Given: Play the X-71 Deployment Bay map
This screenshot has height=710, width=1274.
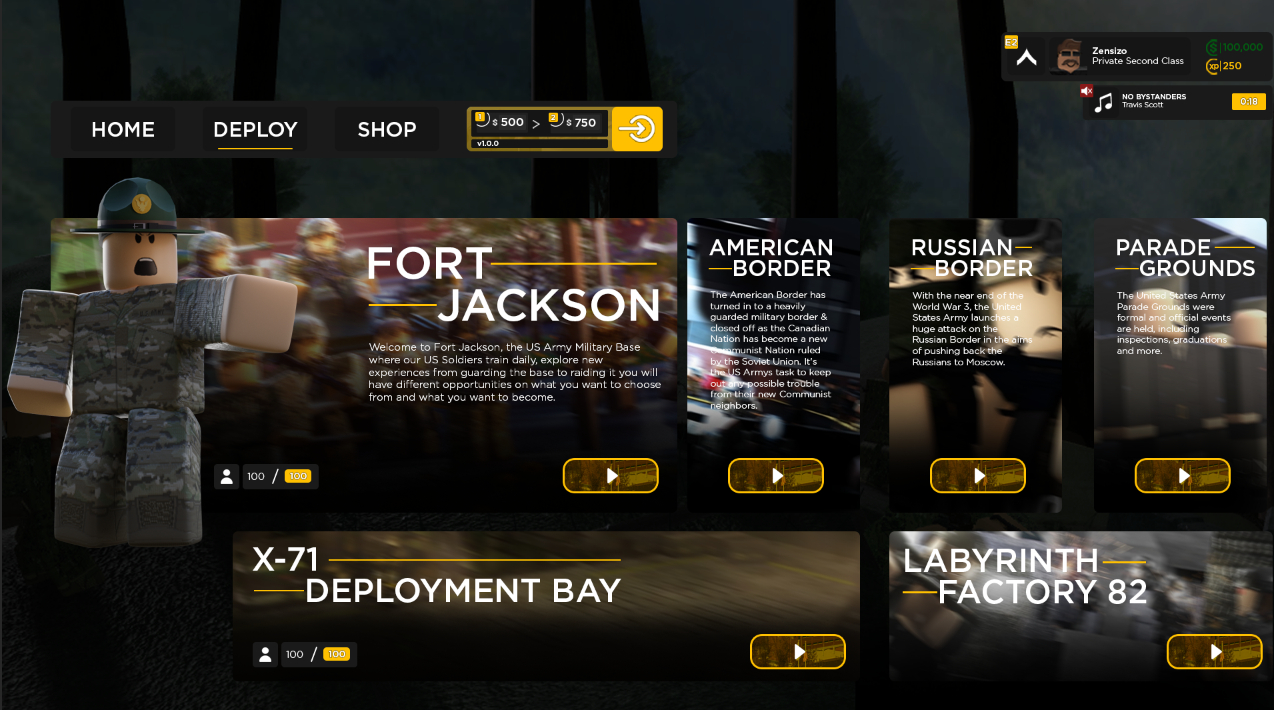Looking at the screenshot, I should click(x=798, y=652).
